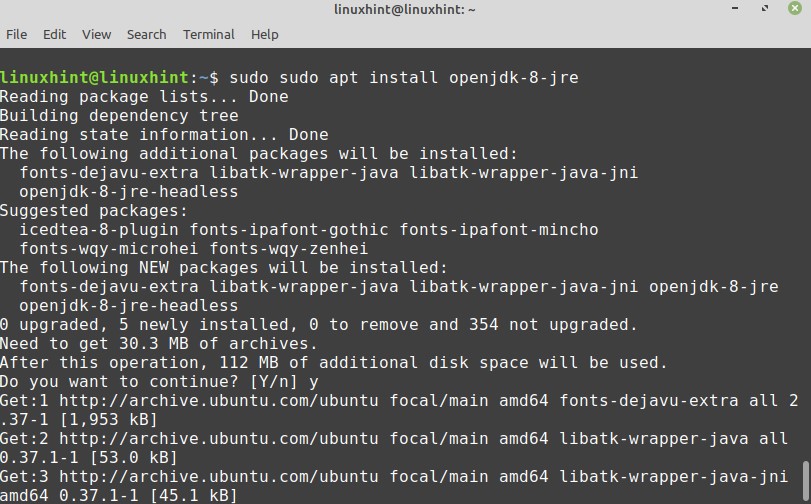Image resolution: width=811 pixels, height=504 pixels.
Task: Click the 'fonts-ipafont-gothic' package name
Action: pos(289,230)
